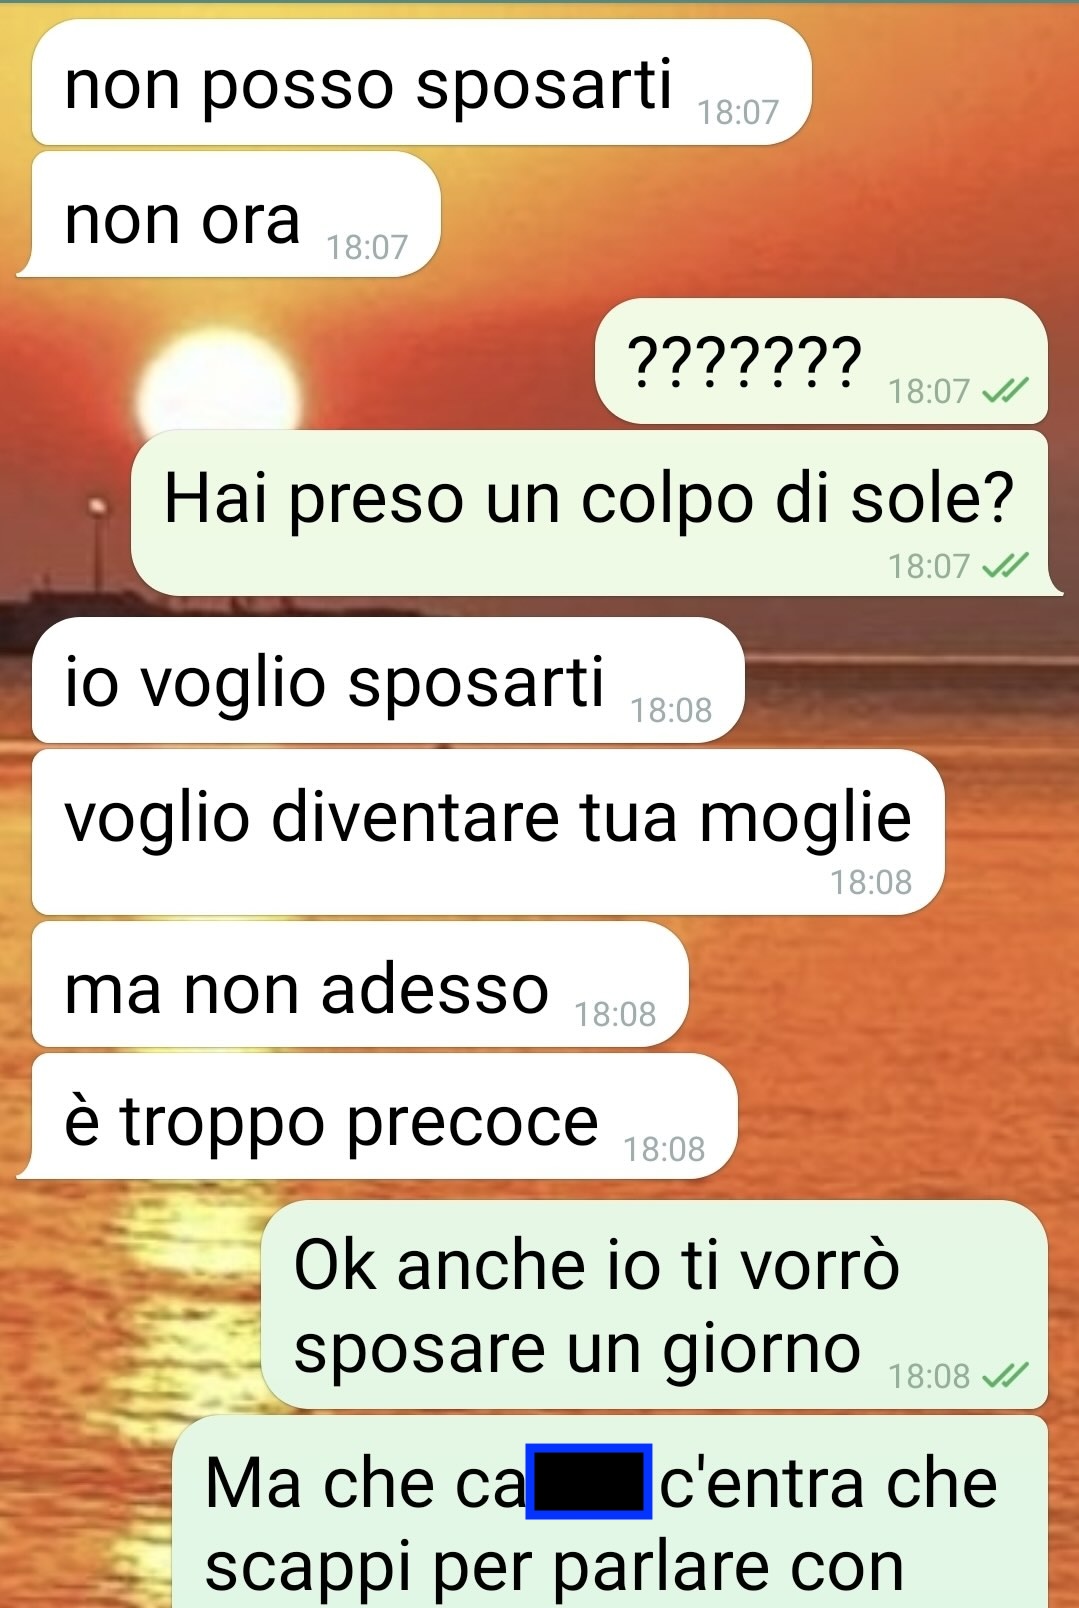Click the 18:08 timestamp of 'è troppo precoce'
Image resolution: width=1079 pixels, height=1608 pixels.
coord(664,1149)
